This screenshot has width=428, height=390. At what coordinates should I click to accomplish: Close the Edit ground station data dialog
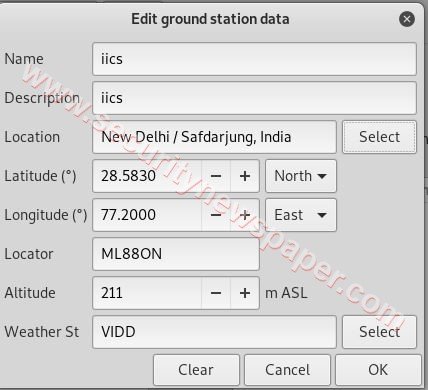click(407, 19)
